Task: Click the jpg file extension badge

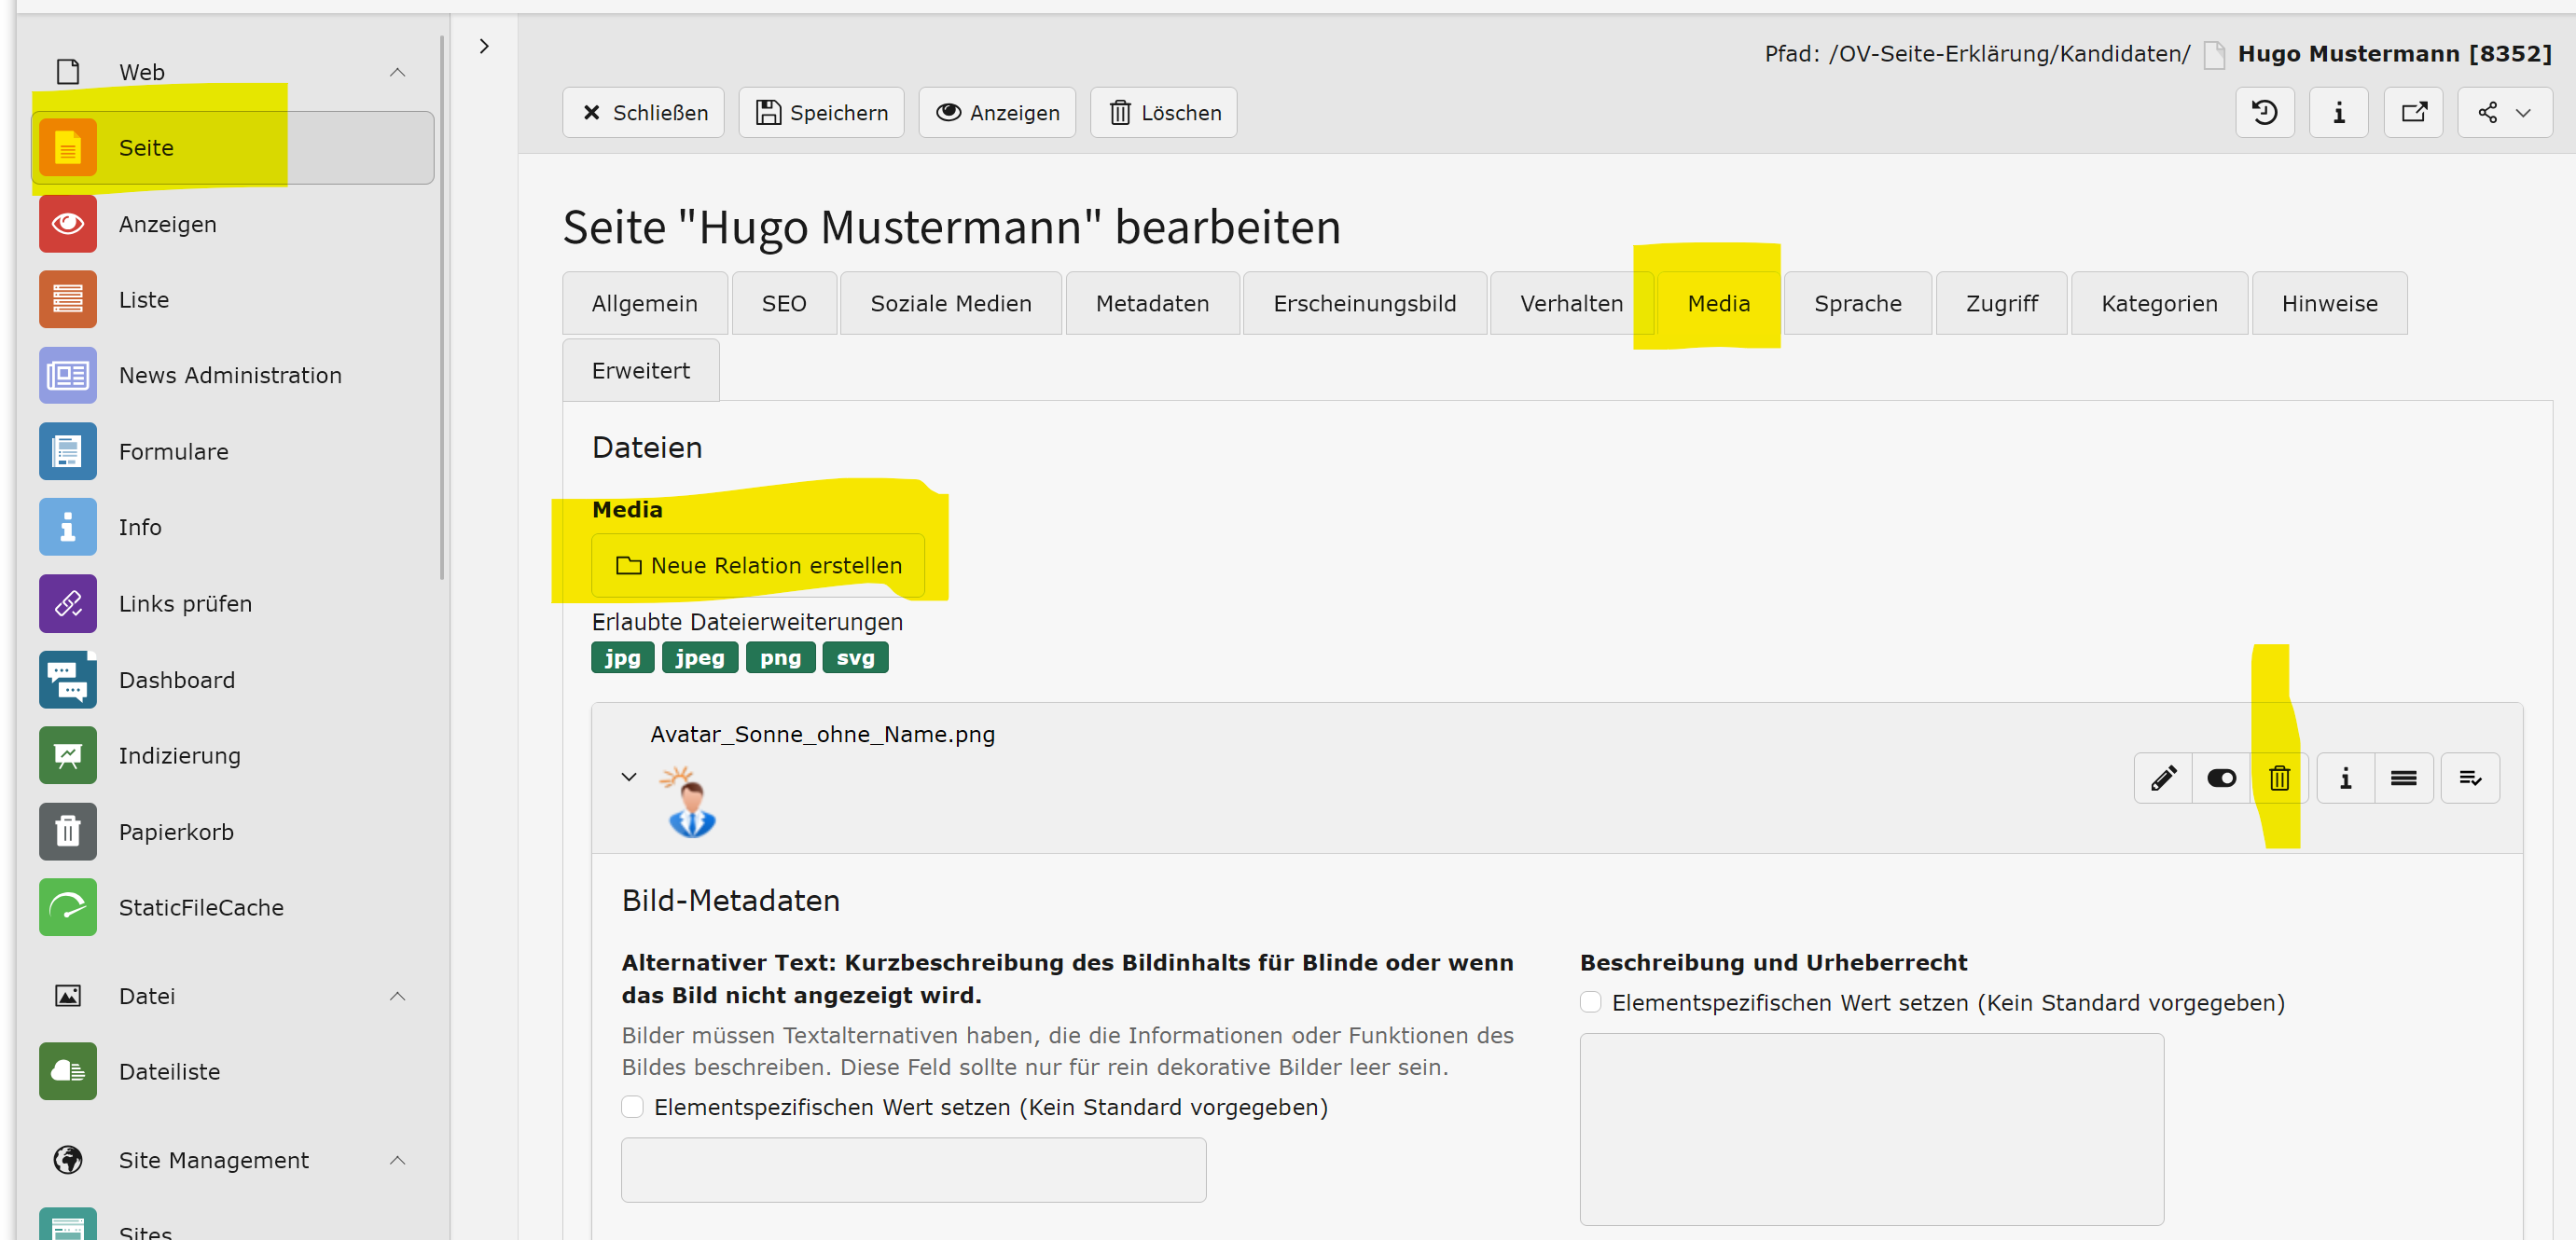Action: pos(623,658)
